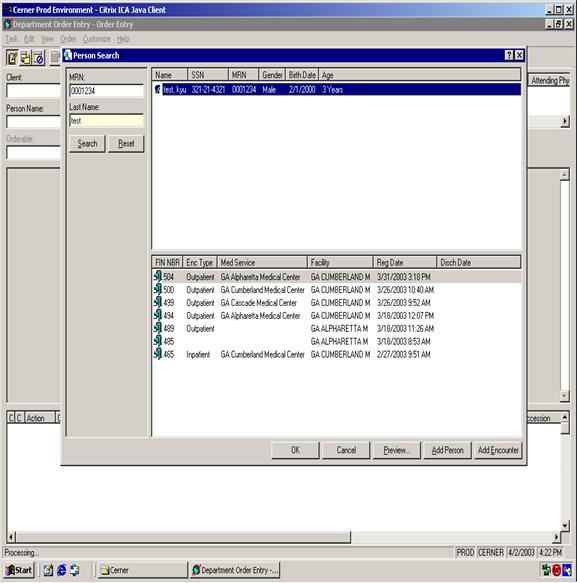Click the encounter icon for FIN 465
577x583 pixels.
click(158, 354)
